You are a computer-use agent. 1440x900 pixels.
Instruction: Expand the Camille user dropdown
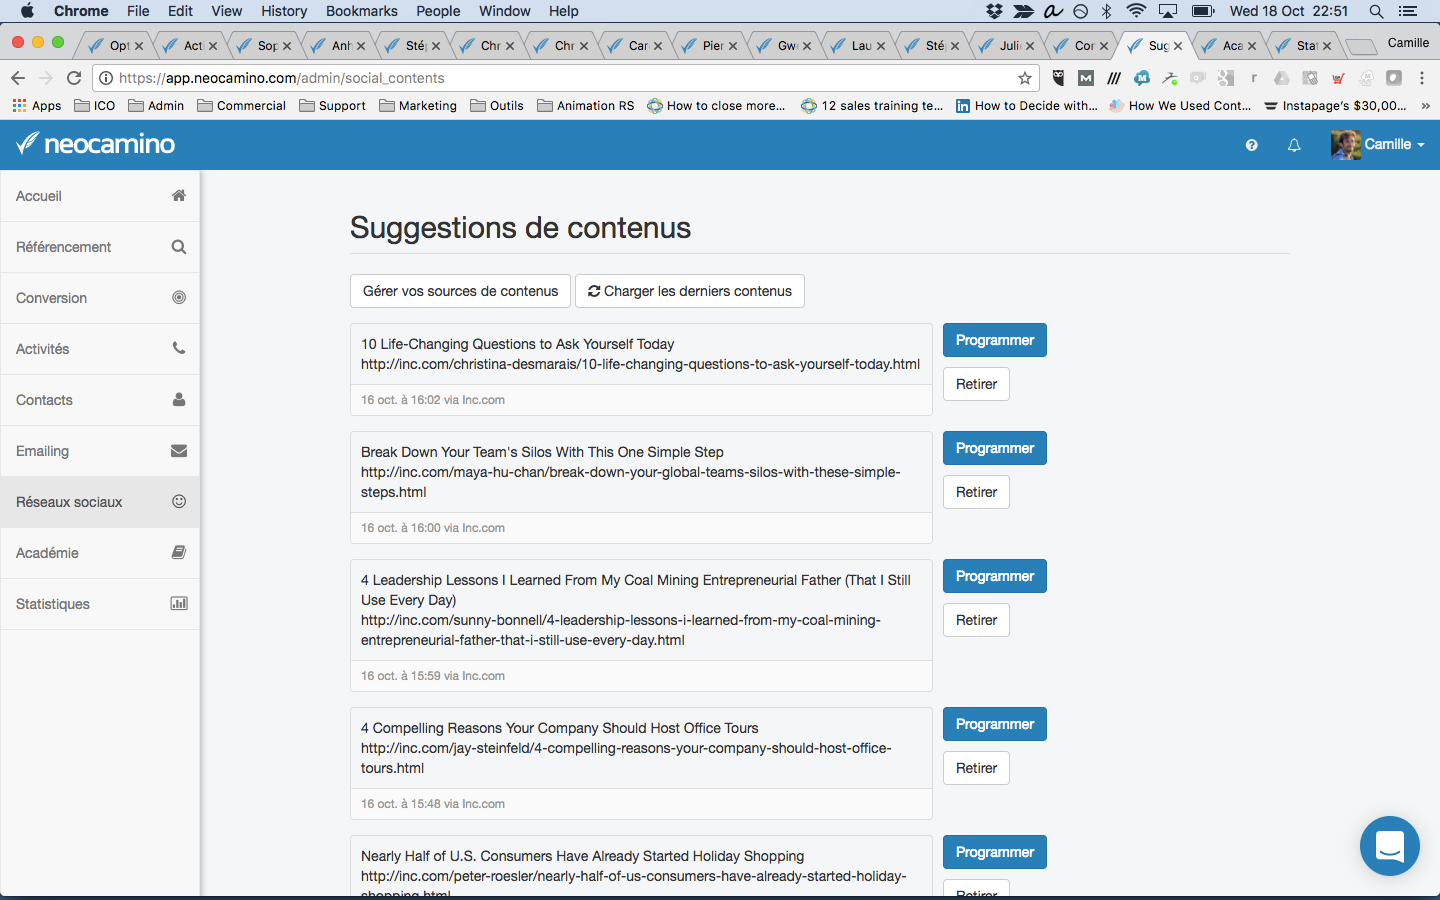pos(1378,144)
